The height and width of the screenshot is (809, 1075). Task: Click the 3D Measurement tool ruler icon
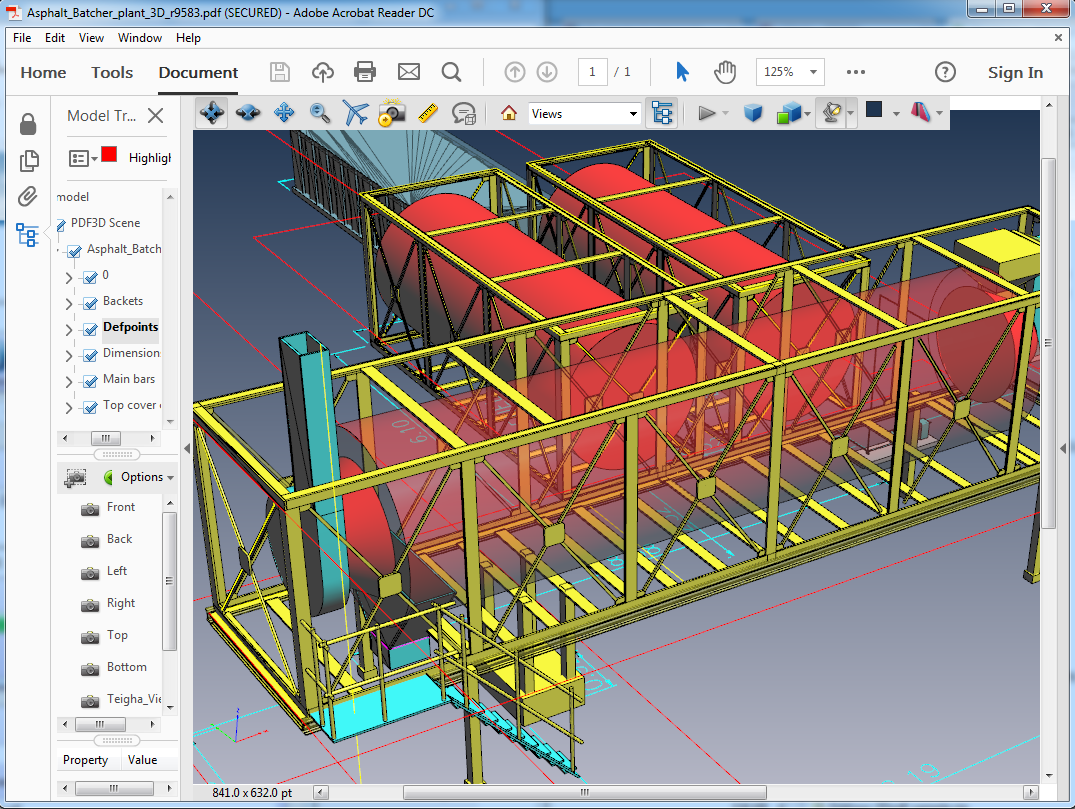[428, 113]
